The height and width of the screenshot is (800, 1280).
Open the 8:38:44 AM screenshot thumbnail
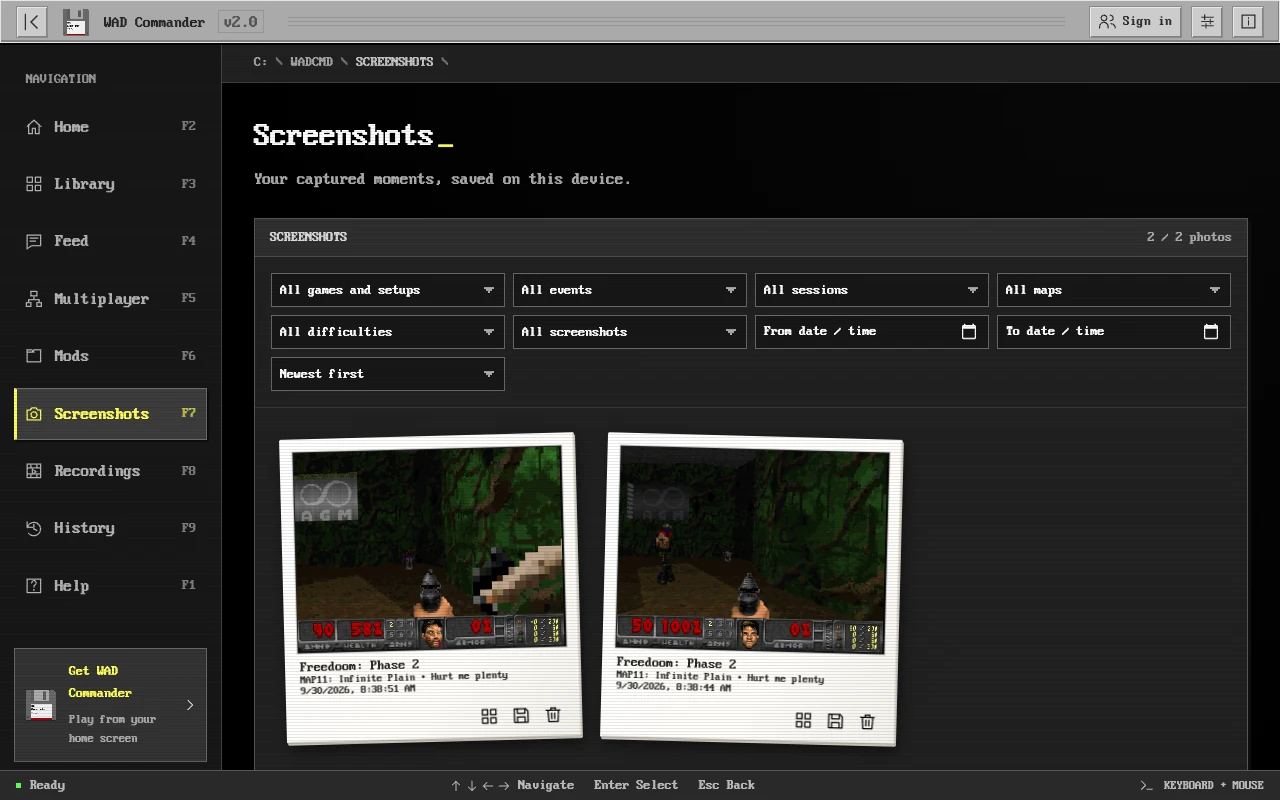click(752, 550)
